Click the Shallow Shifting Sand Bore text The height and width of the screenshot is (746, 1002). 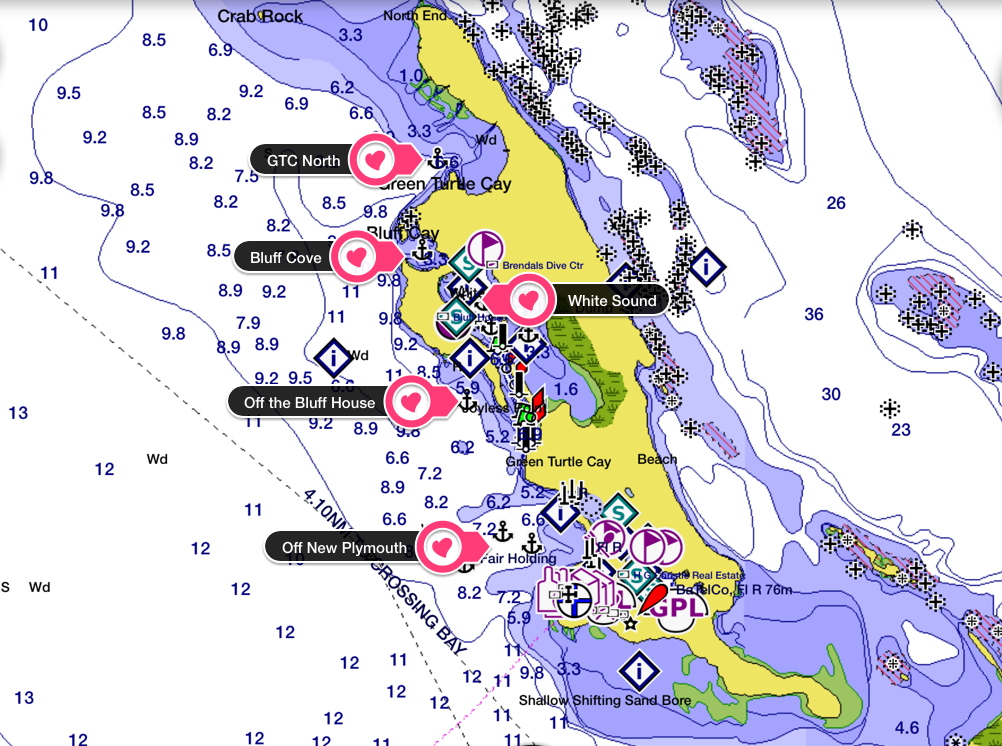coord(605,700)
